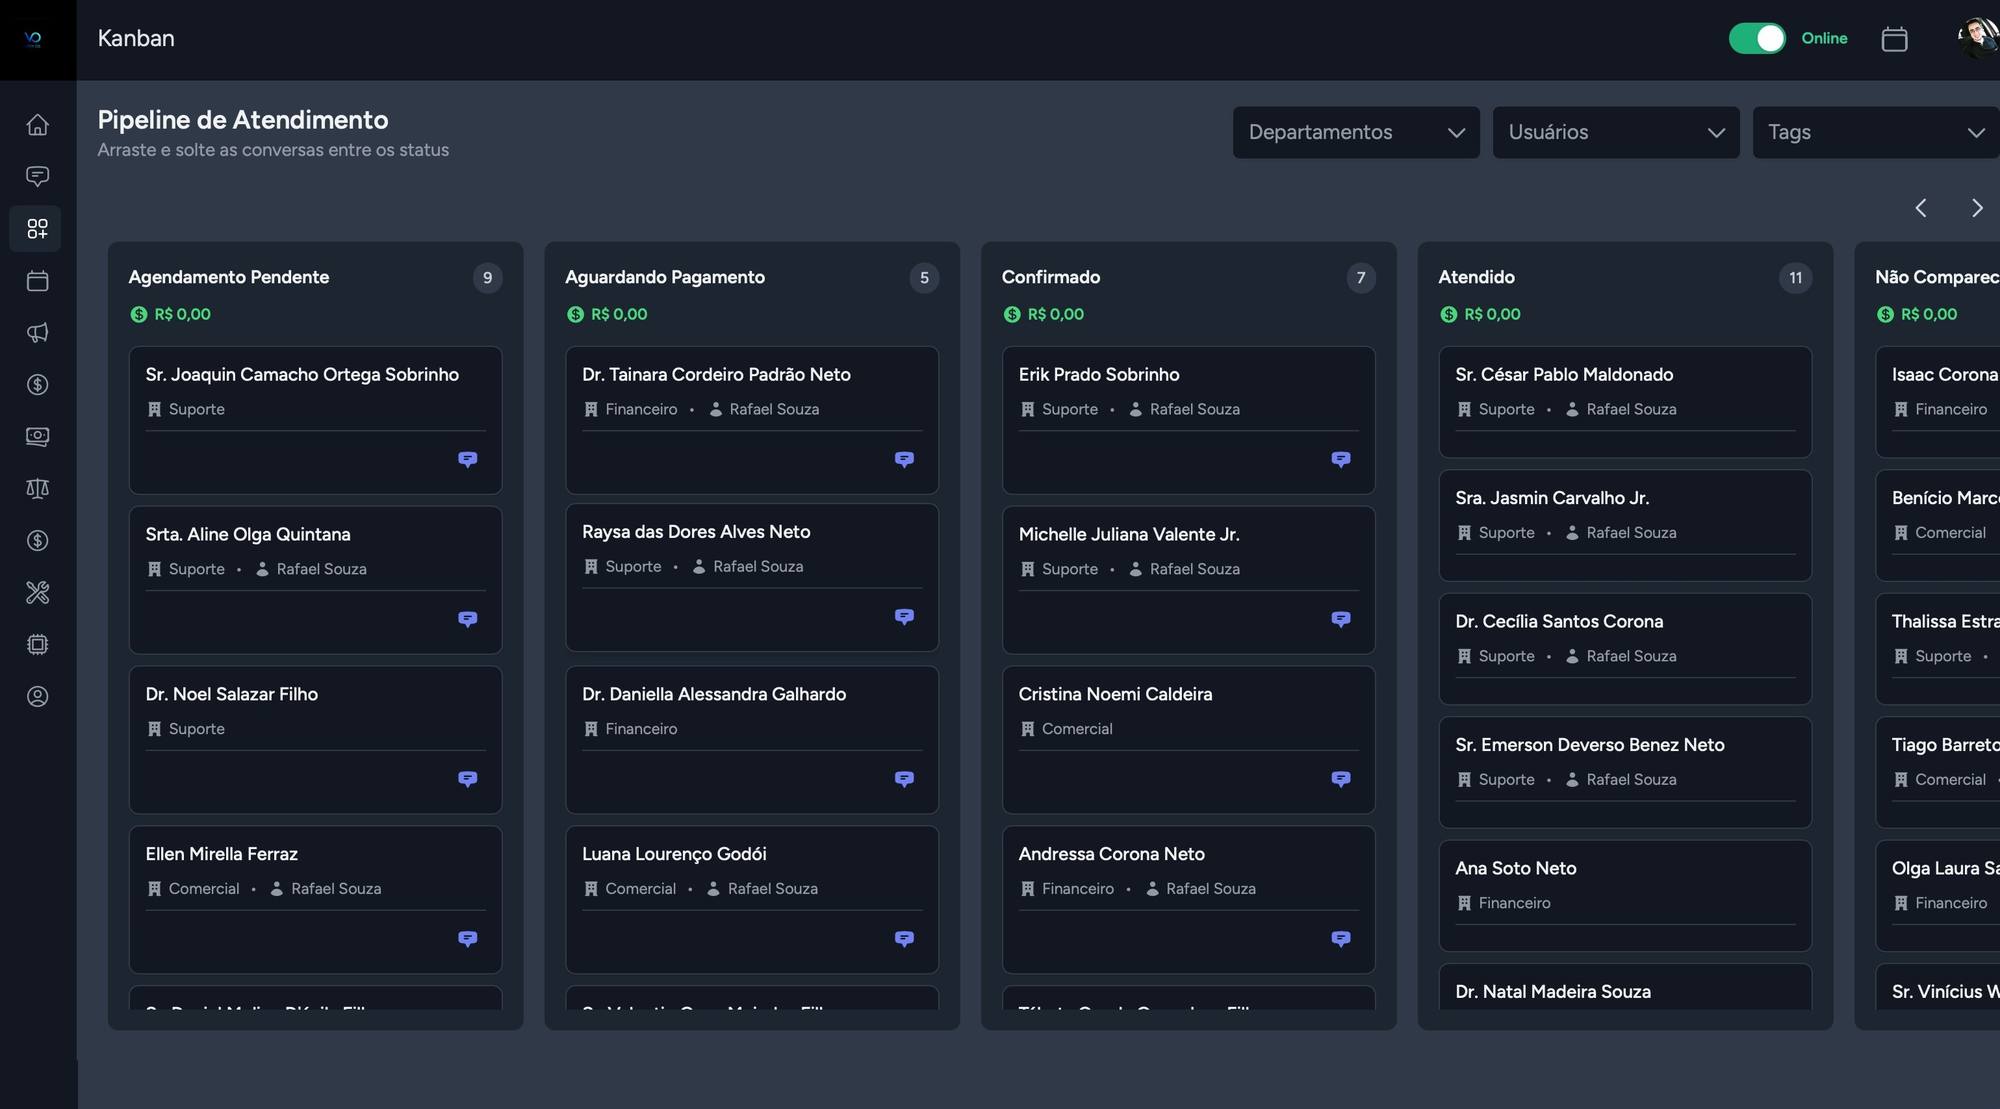Viewport: 2000px width, 1109px height.
Task: Click the calendar icon in top bar
Action: pos(1894,39)
